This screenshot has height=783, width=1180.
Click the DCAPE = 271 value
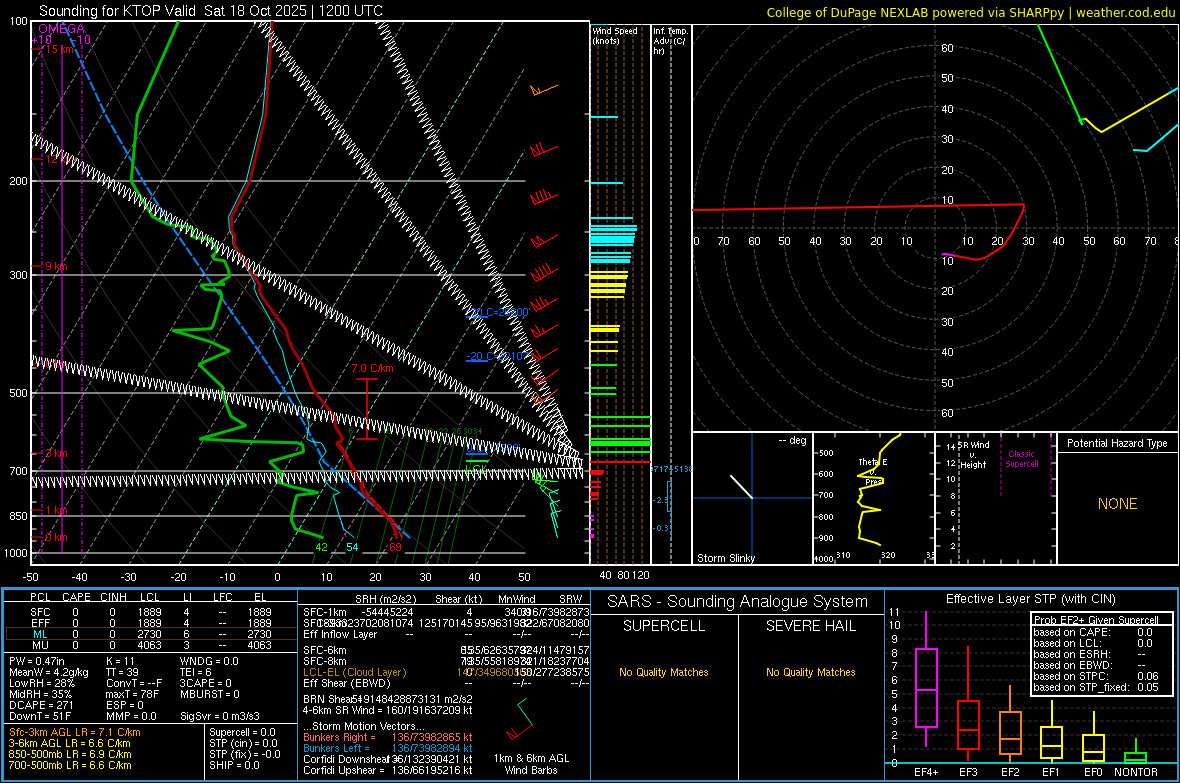point(41,705)
